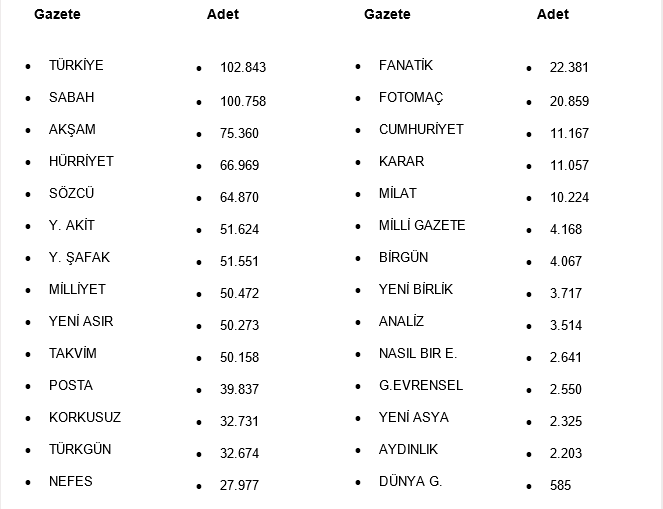Select the SABAH list item
This screenshot has width=663, height=509.
(71, 97)
